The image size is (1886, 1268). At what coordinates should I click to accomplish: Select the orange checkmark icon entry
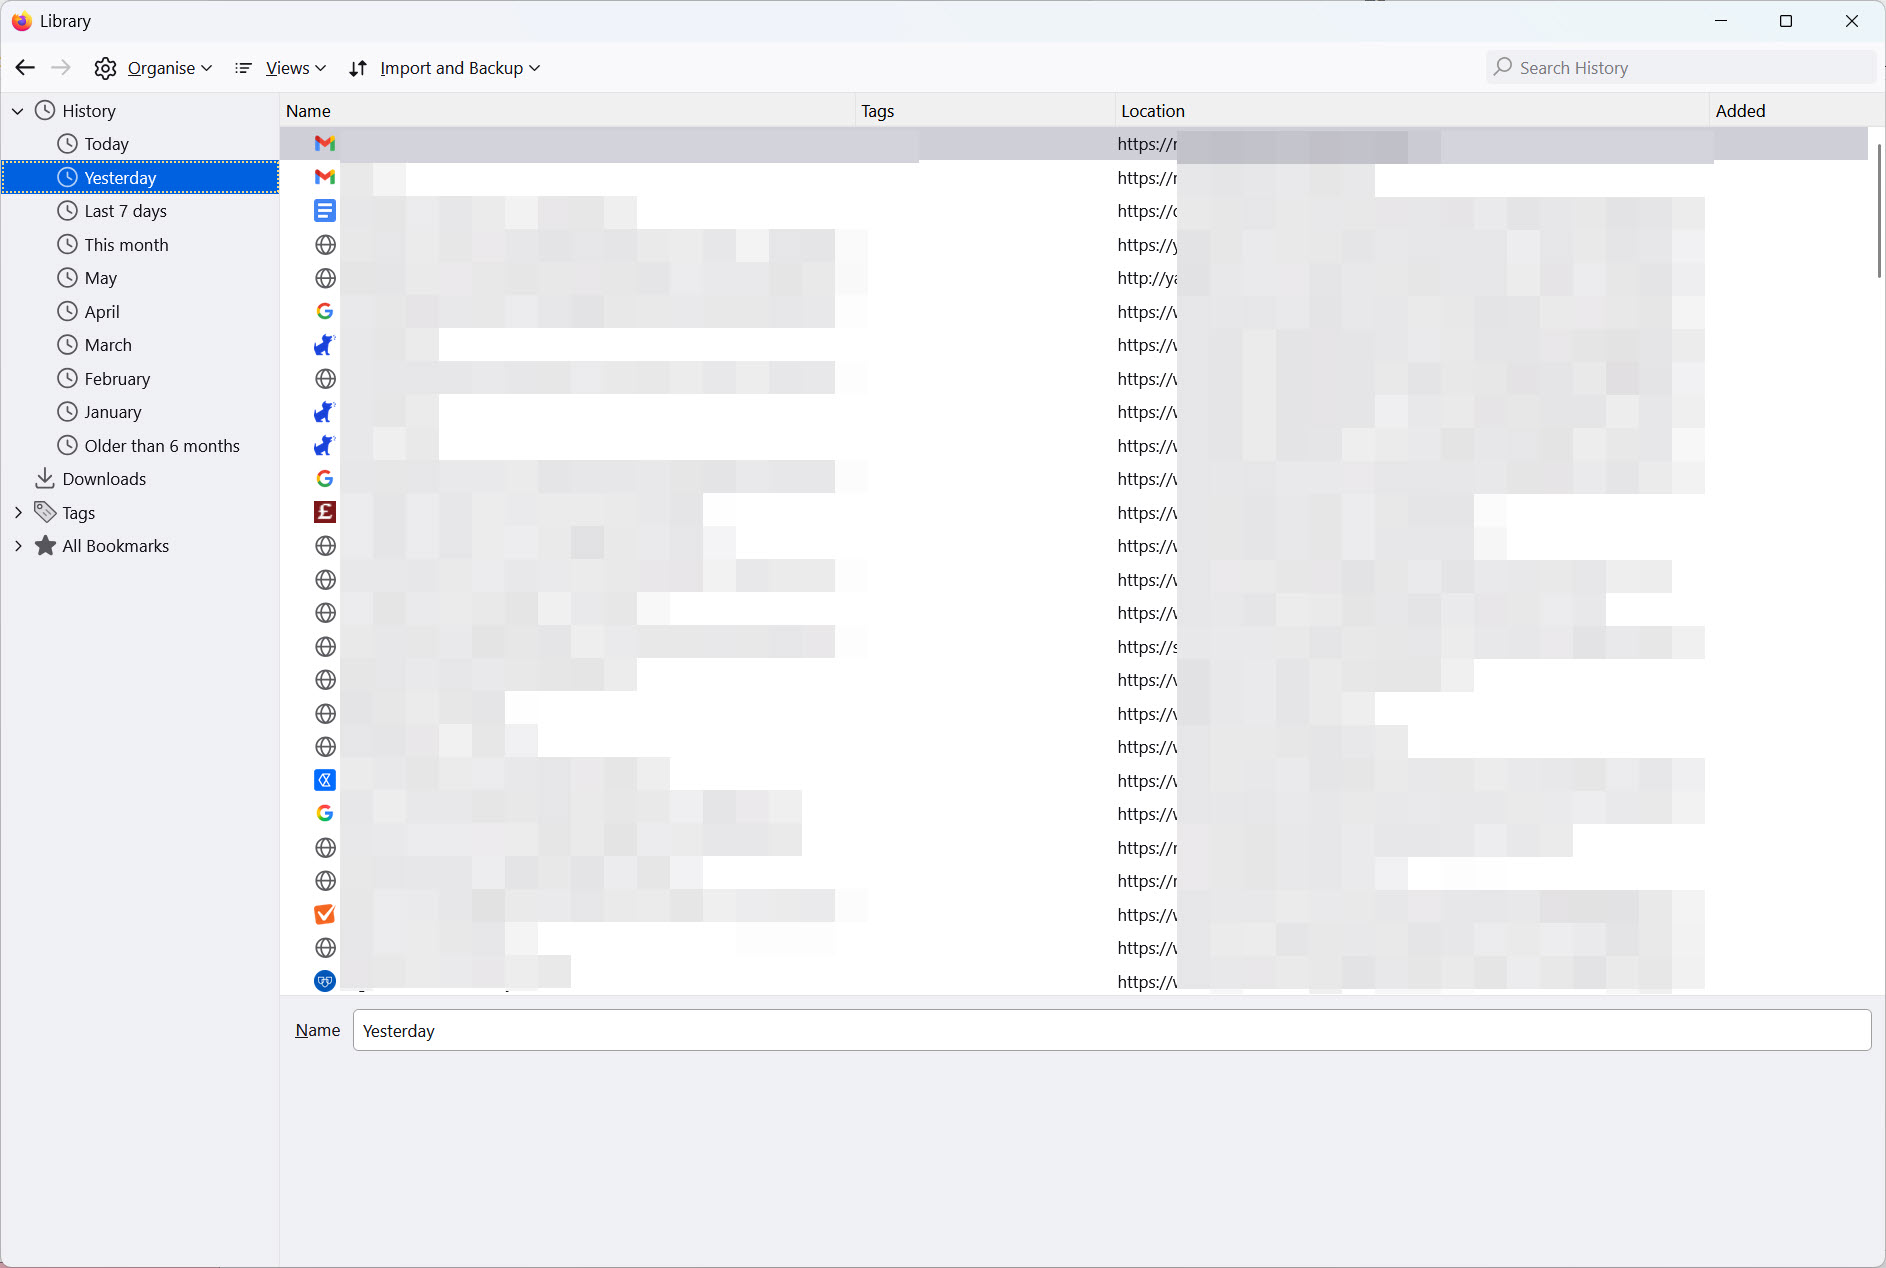pyautogui.click(x=325, y=915)
